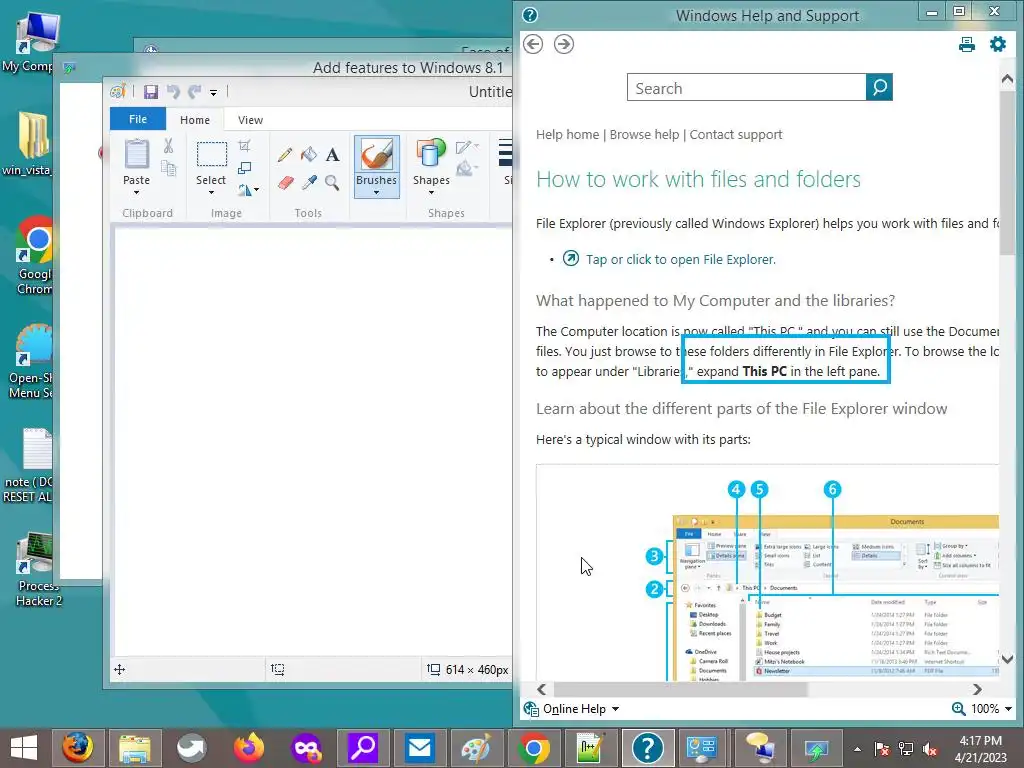Screen dimensions: 1024x768
Task: Click the magnifier Search button in Help
Action: pos(879,87)
